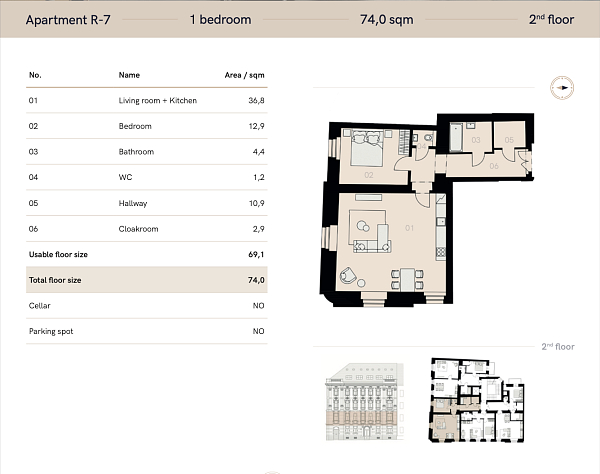Click the Area / sqm column header
The height and width of the screenshot is (474, 600).
pyautogui.click(x=244, y=75)
